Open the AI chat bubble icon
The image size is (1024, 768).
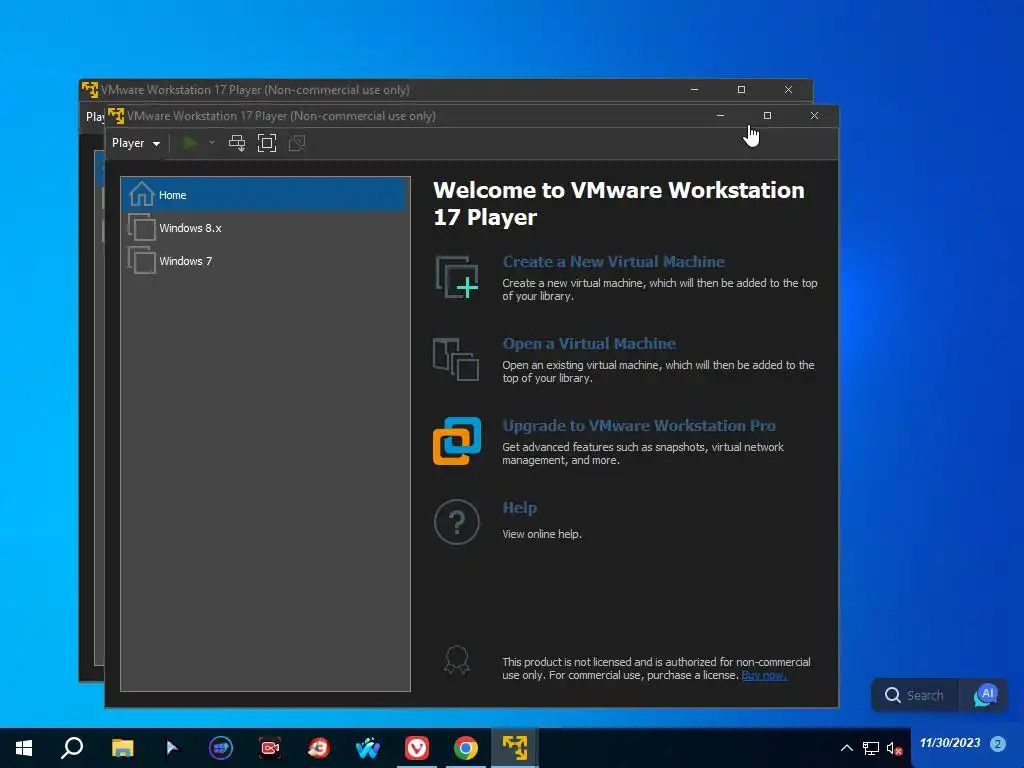click(x=985, y=695)
